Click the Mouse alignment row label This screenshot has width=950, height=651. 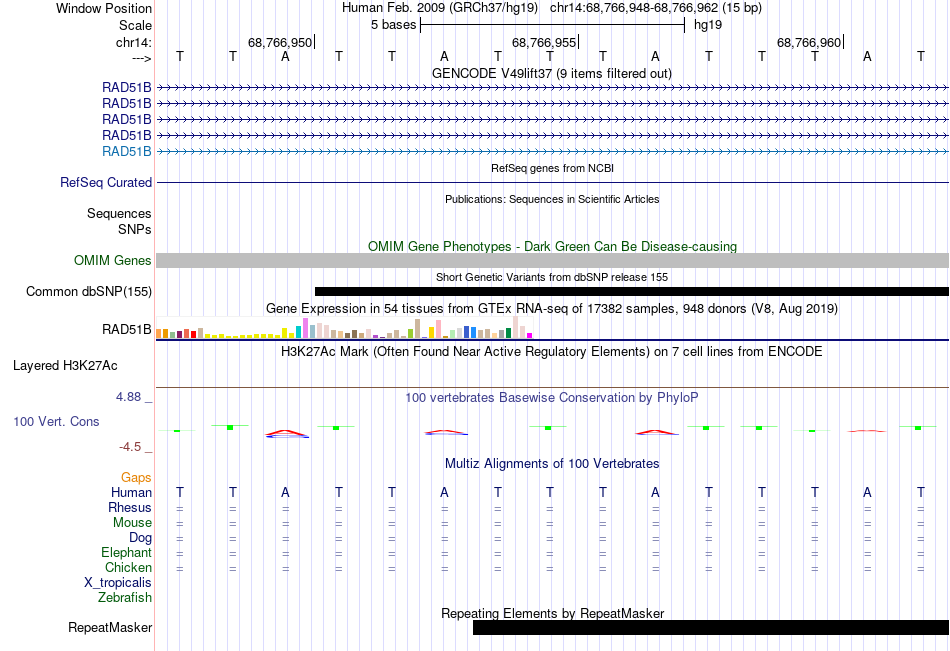132,522
